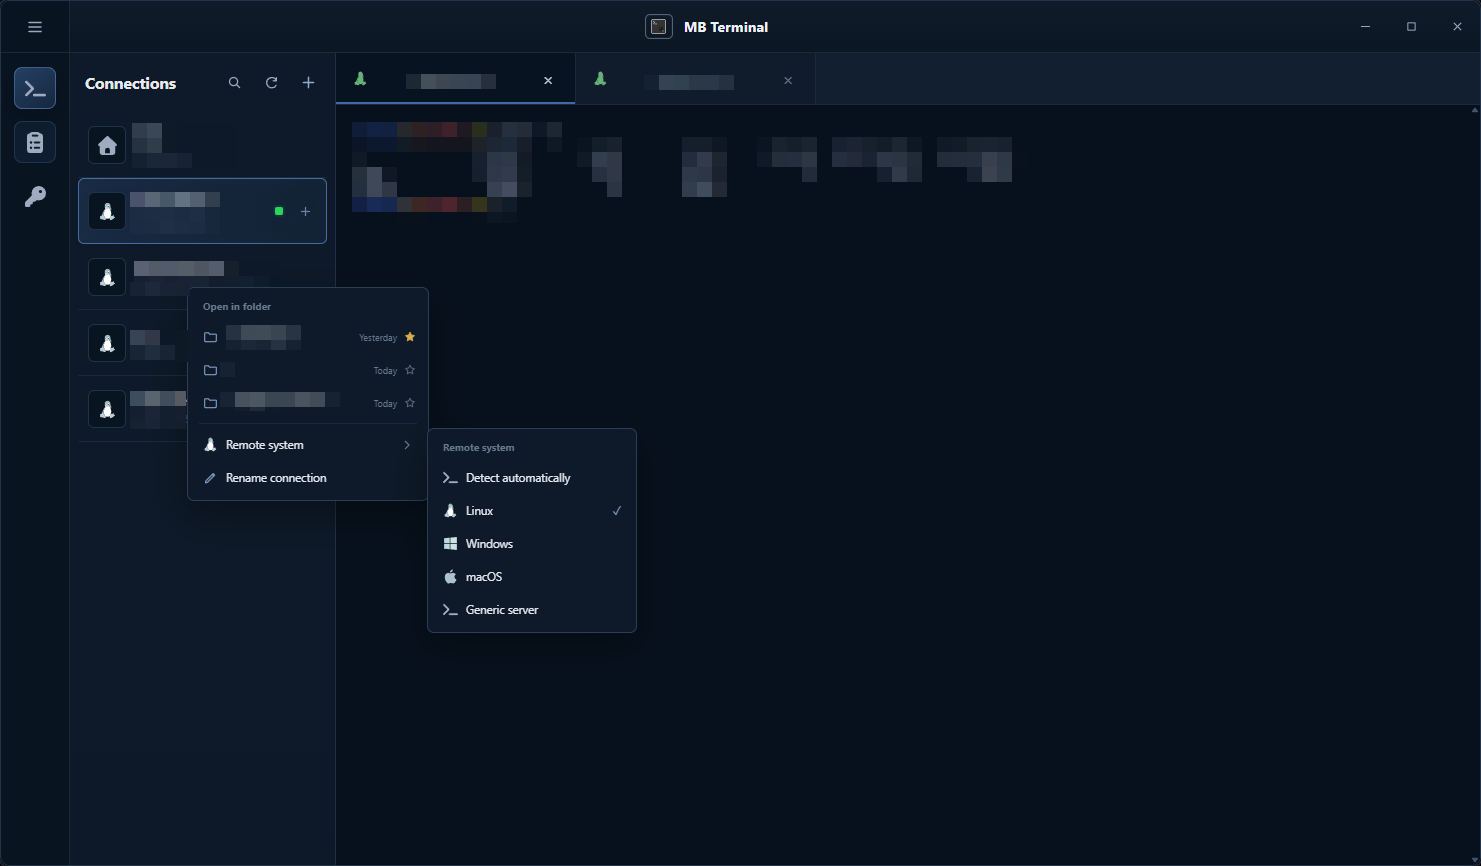The image size is (1481, 866).
Task: Unstar the folder opened Yesterday
Action: pos(410,337)
